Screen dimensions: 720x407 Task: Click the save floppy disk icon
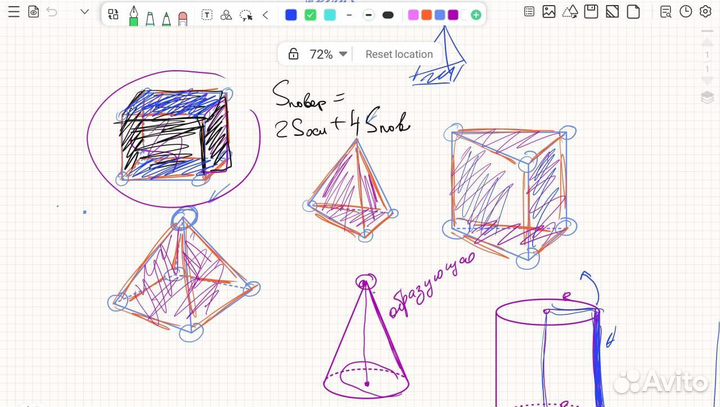point(590,12)
